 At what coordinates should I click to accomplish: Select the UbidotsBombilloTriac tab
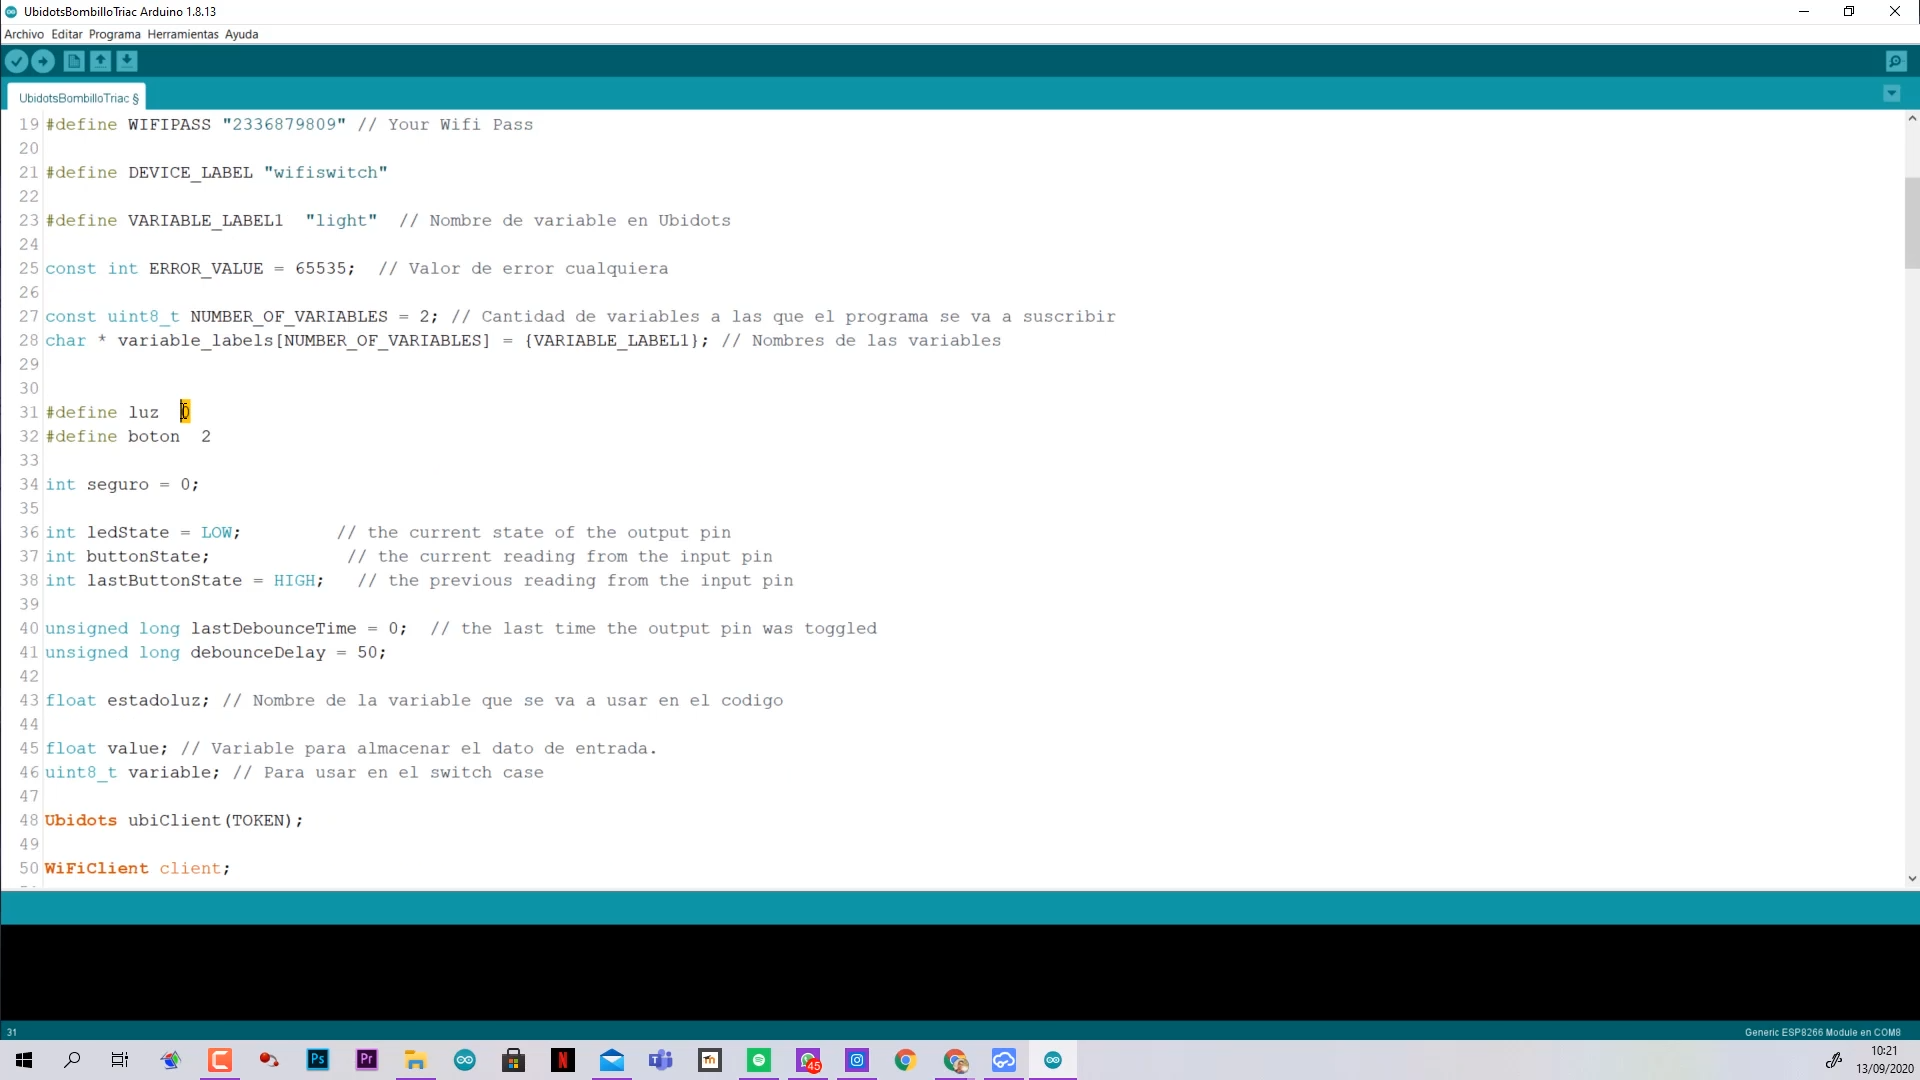pyautogui.click(x=78, y=98)
